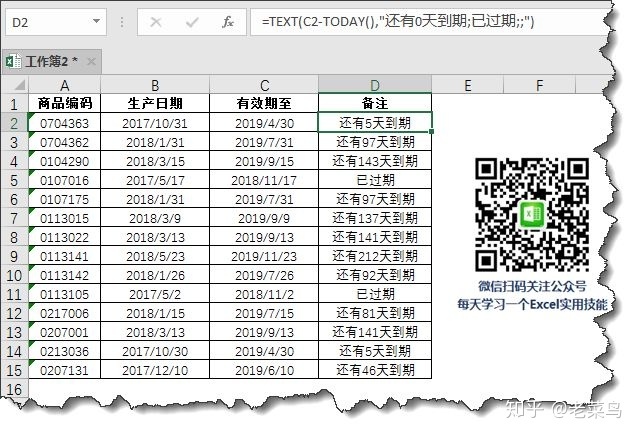
Task: Click expiry date 2019/11/23 cell
Action: pos(264,256)
